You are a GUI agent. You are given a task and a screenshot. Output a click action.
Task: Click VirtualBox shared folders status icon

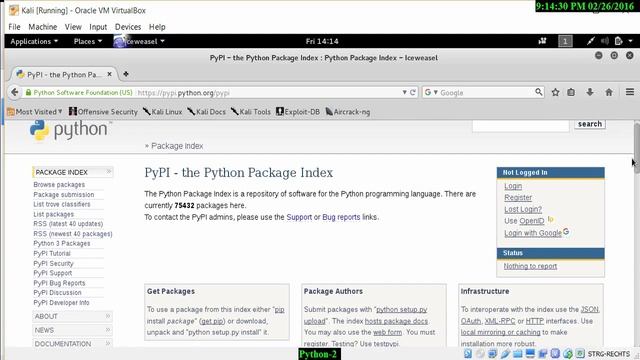point(518,353)
